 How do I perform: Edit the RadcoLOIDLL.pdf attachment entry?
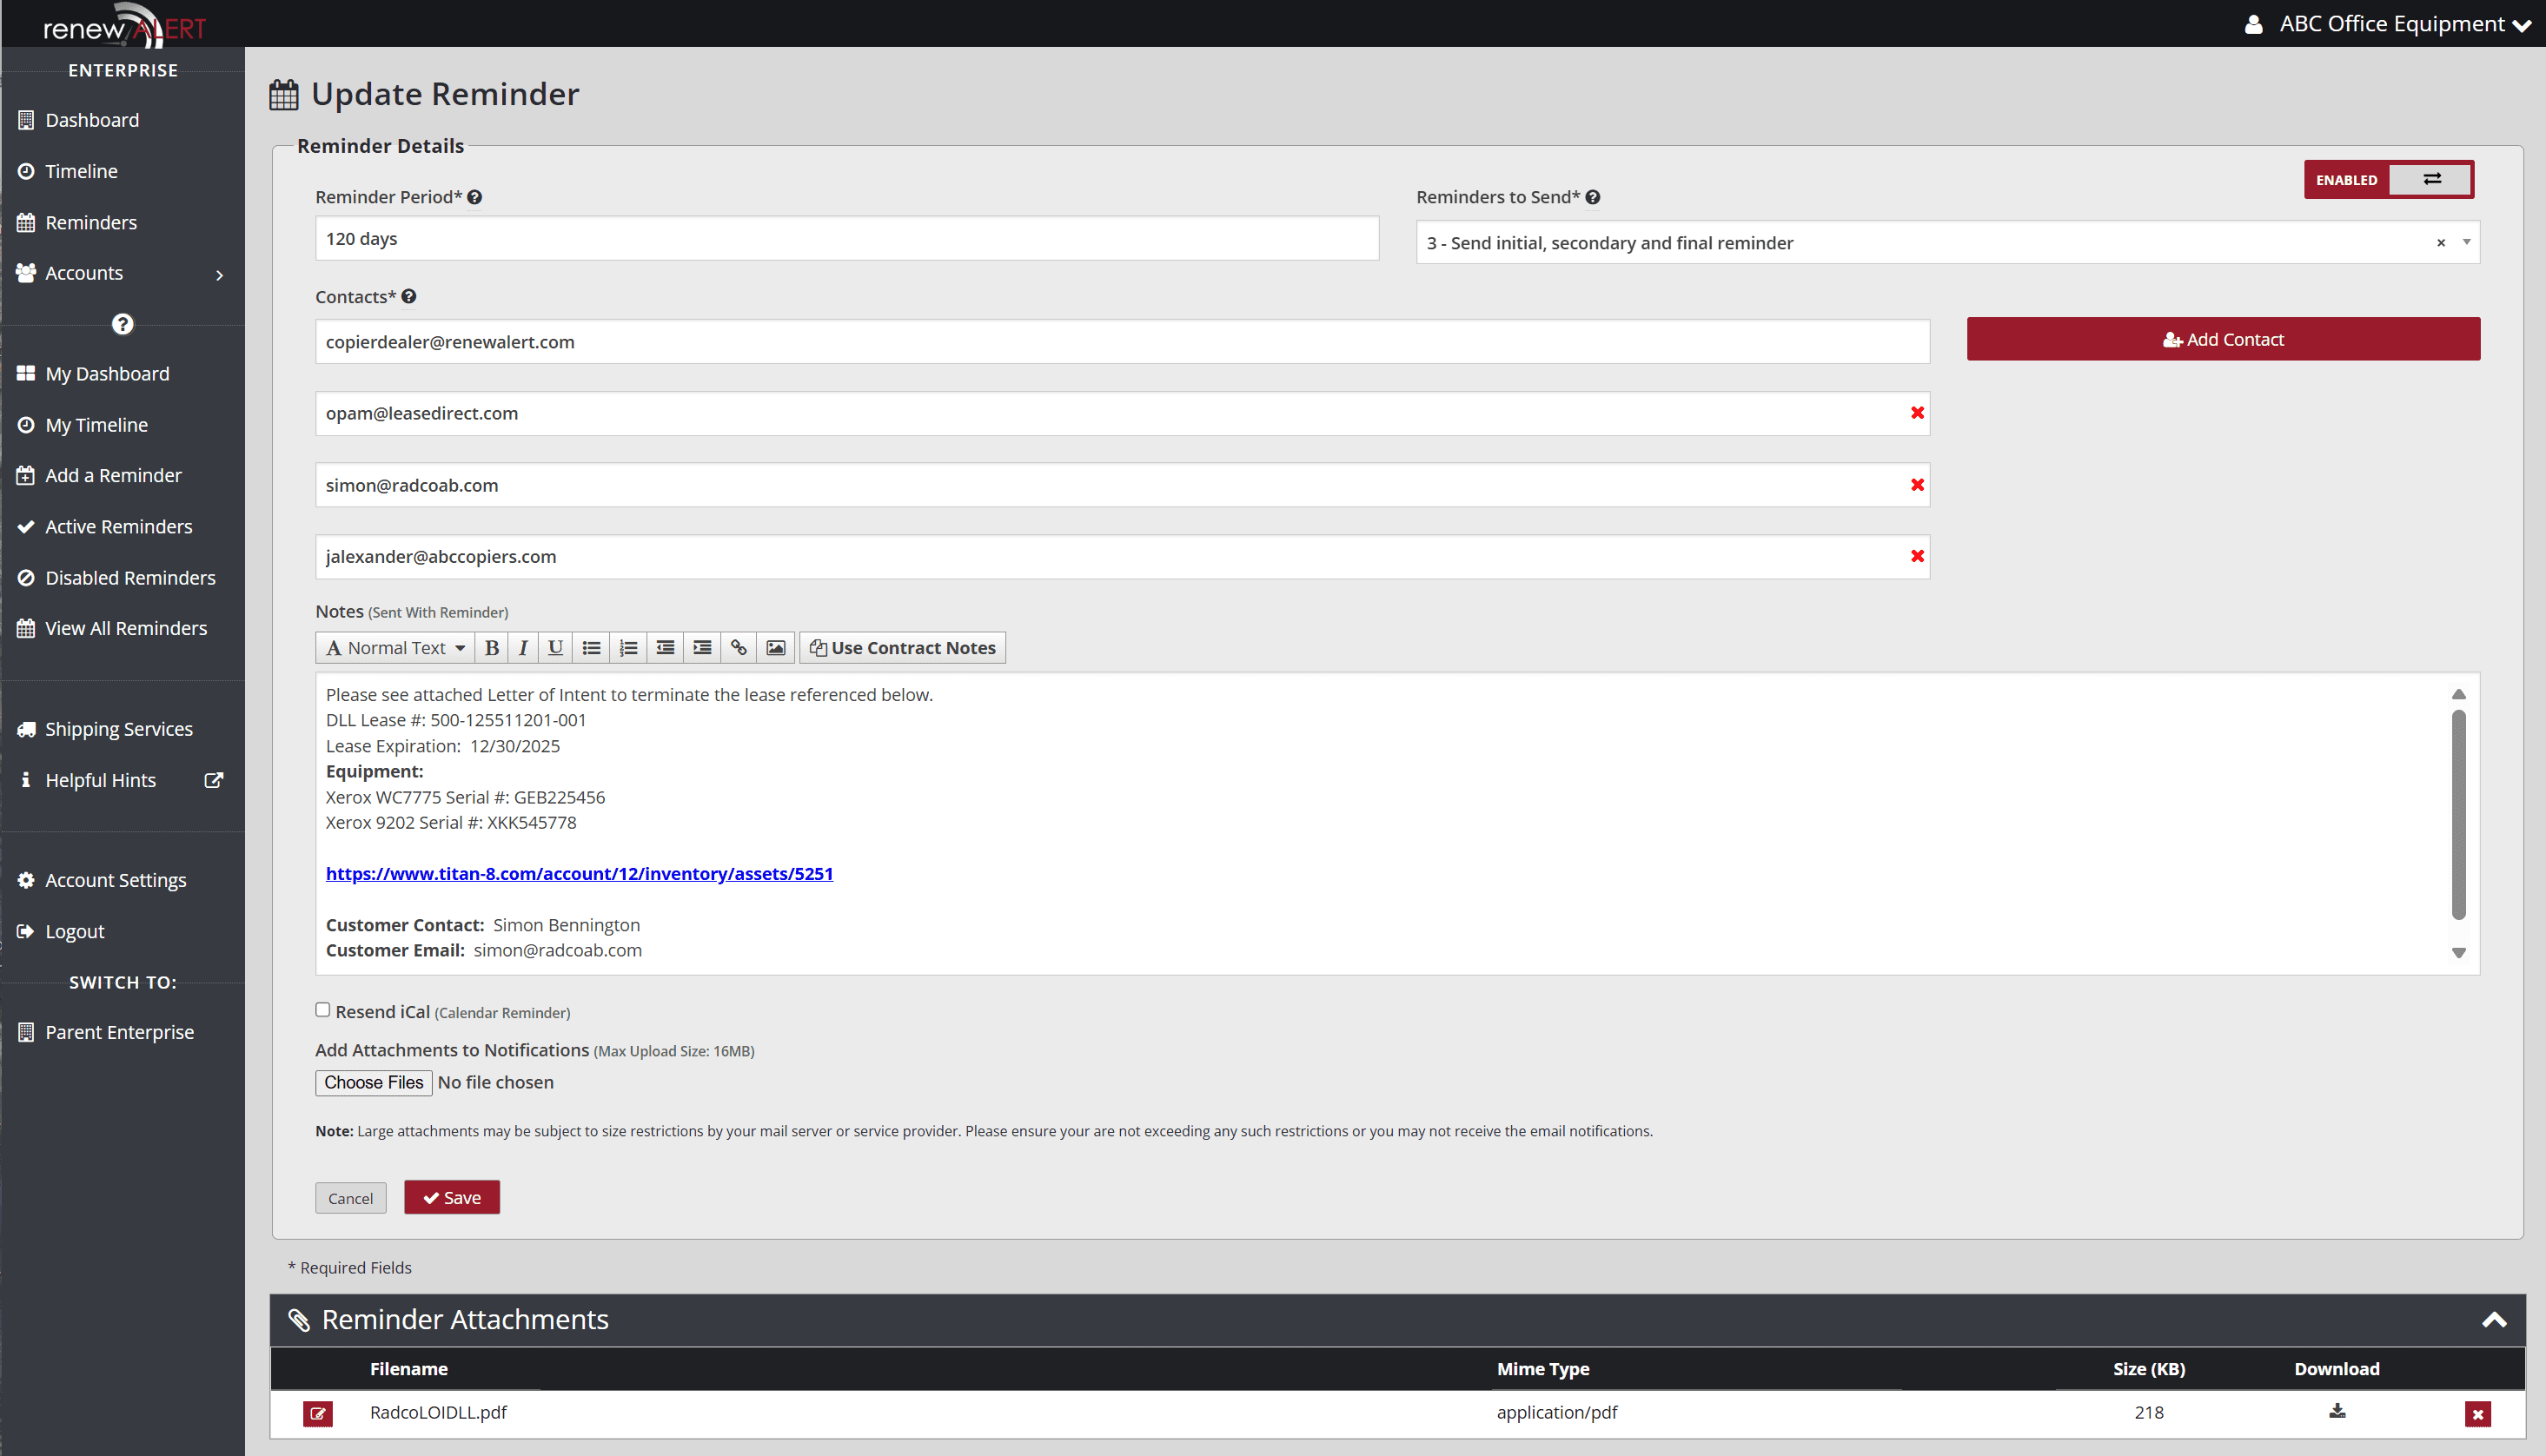(x=318, y=1414)
